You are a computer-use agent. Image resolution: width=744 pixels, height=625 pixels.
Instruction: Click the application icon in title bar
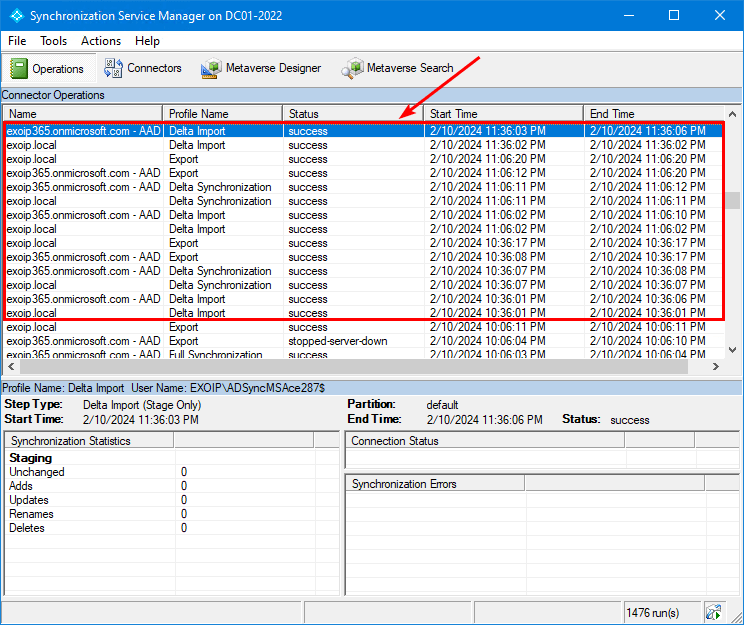[x=16, y=16]
